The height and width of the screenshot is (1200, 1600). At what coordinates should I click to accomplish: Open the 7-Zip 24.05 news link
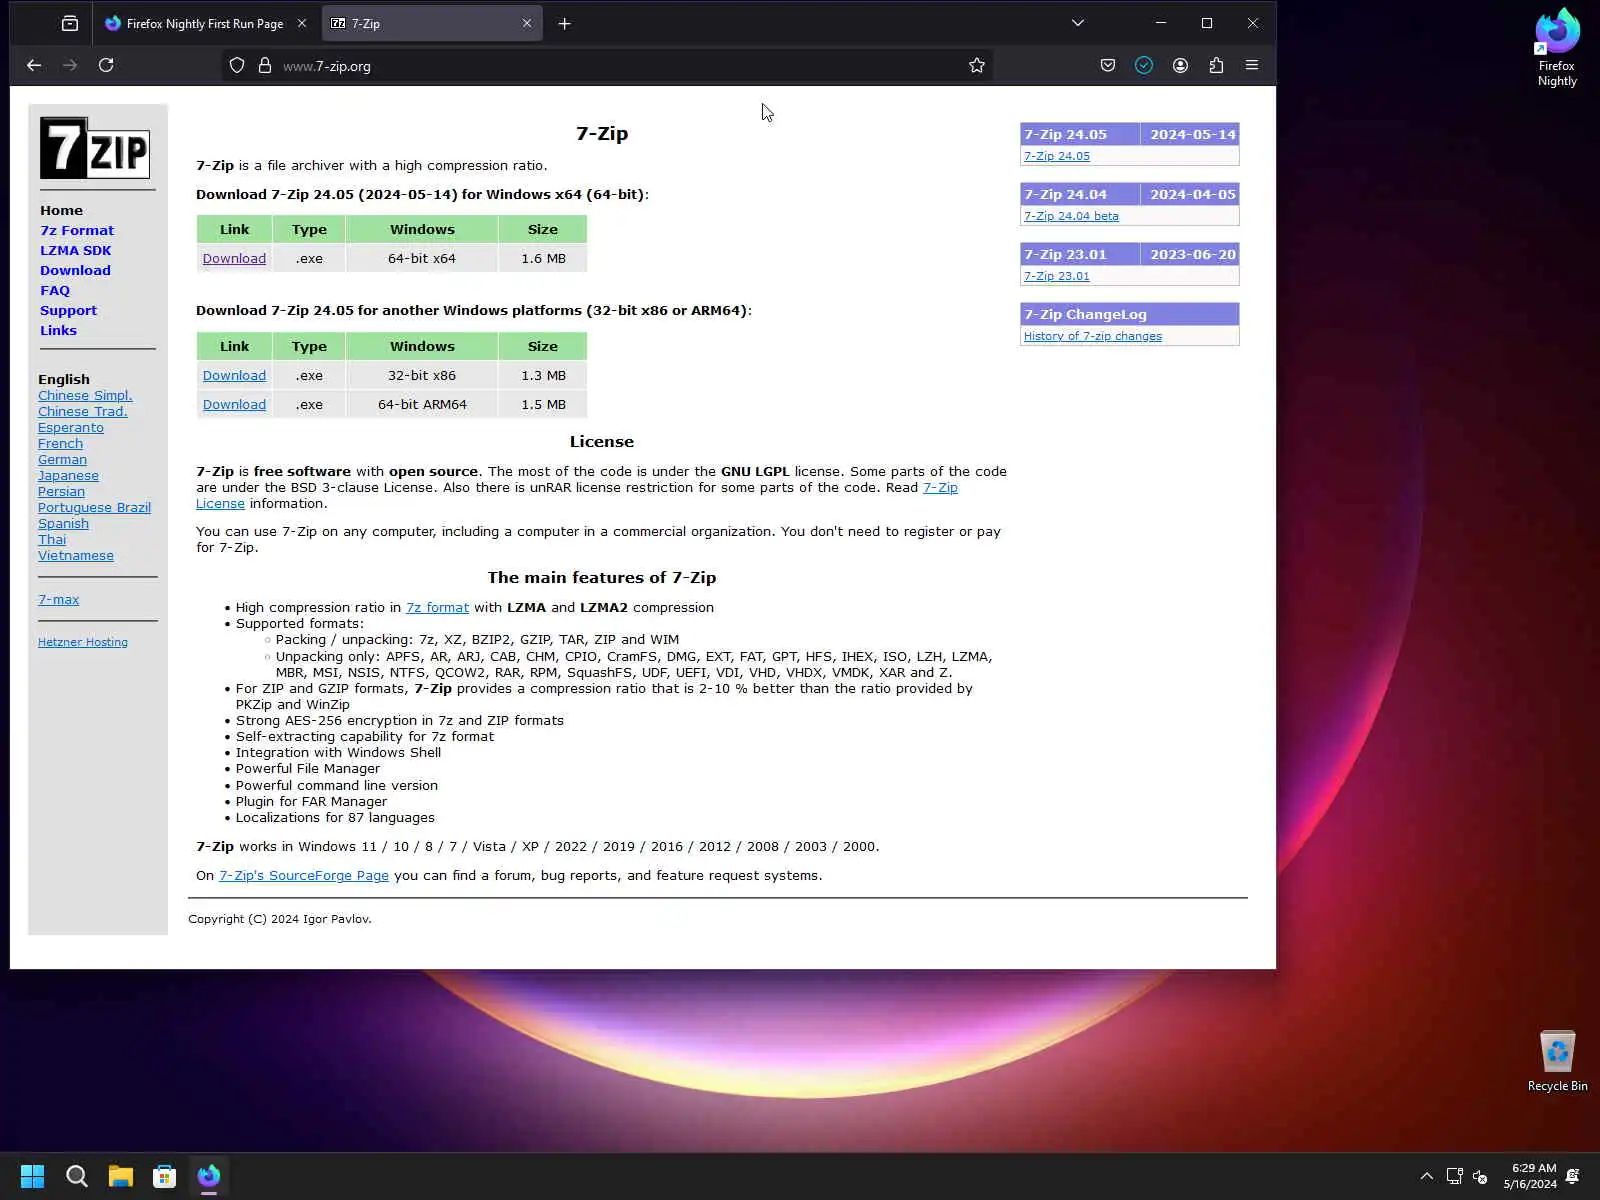(1057, 156)
